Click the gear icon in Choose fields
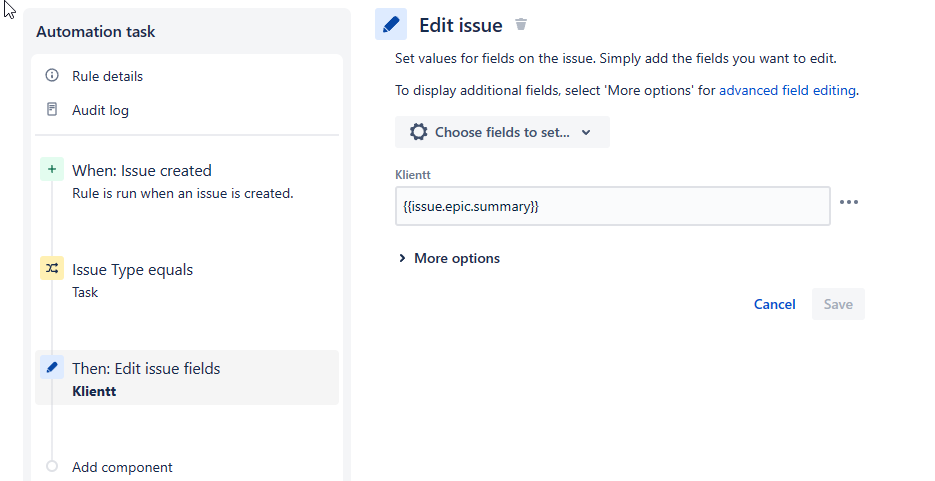The width and height of the screenshot is (935, 481). tap(418, 132)
